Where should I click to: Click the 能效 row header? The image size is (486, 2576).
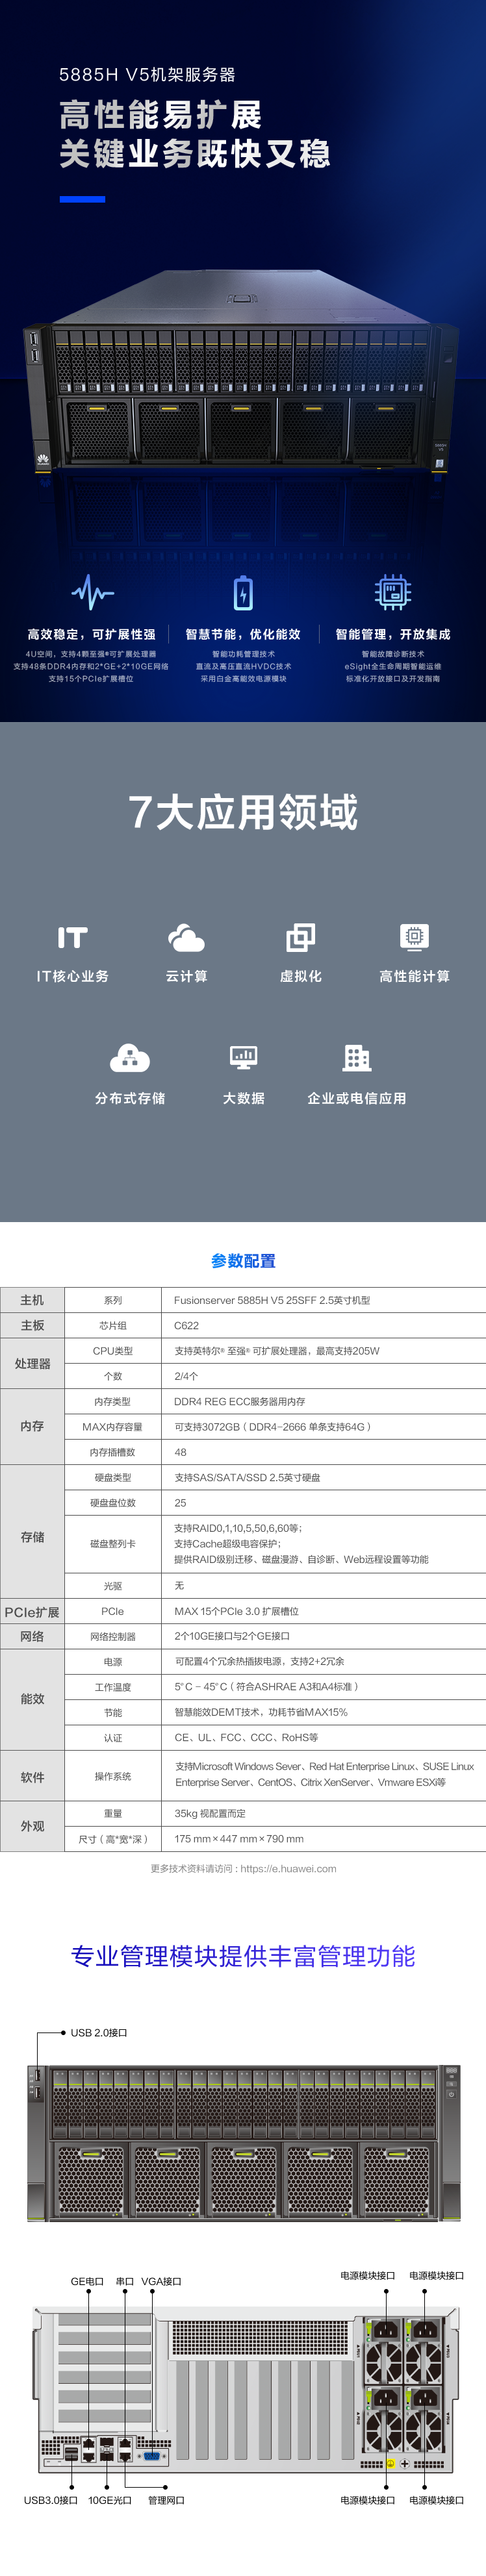click(x=32, y=1698)
